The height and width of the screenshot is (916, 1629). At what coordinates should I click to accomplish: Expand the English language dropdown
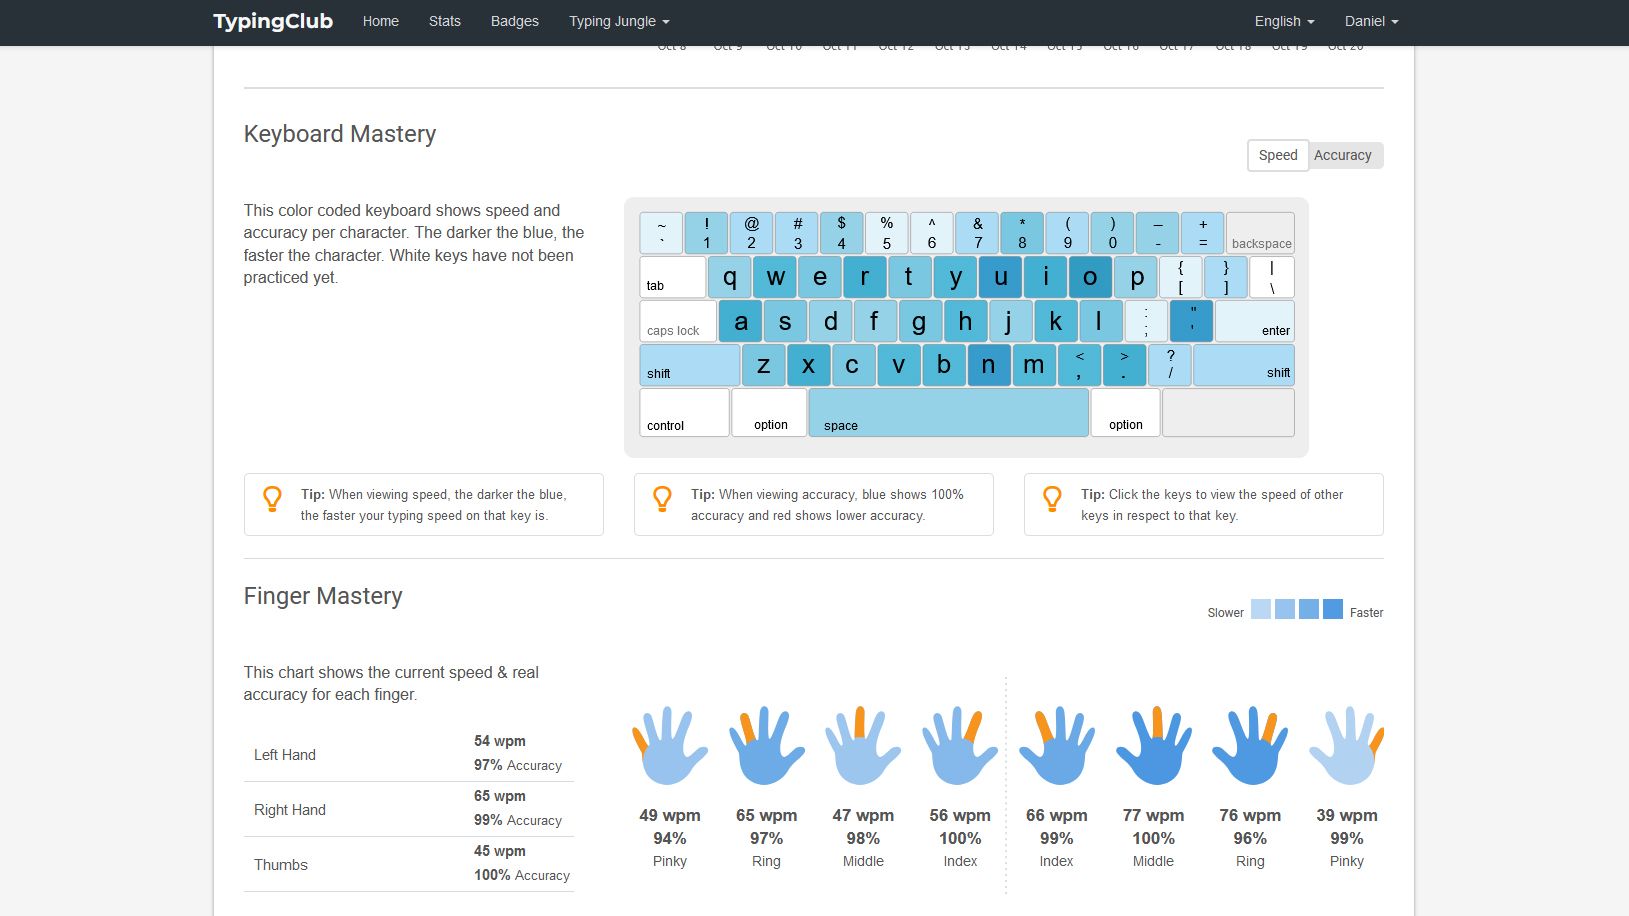(x=1284, y=21)
